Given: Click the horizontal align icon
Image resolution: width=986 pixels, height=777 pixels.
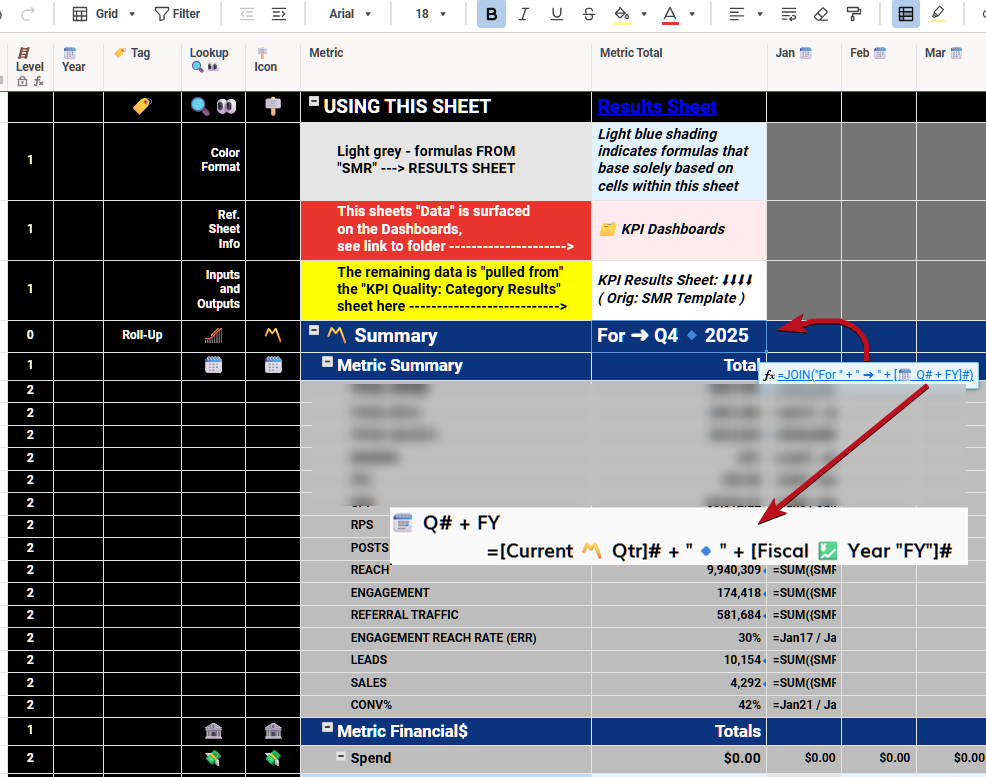Looking at the screenshot, I should [x=736, y=14].
